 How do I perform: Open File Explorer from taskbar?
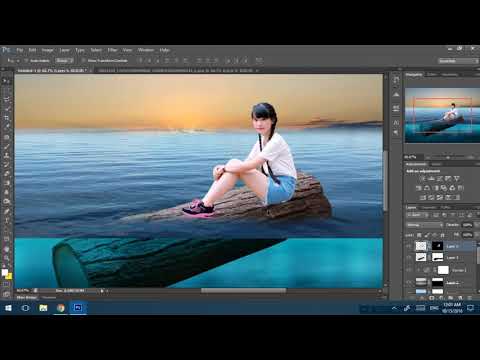click(43, 308)
